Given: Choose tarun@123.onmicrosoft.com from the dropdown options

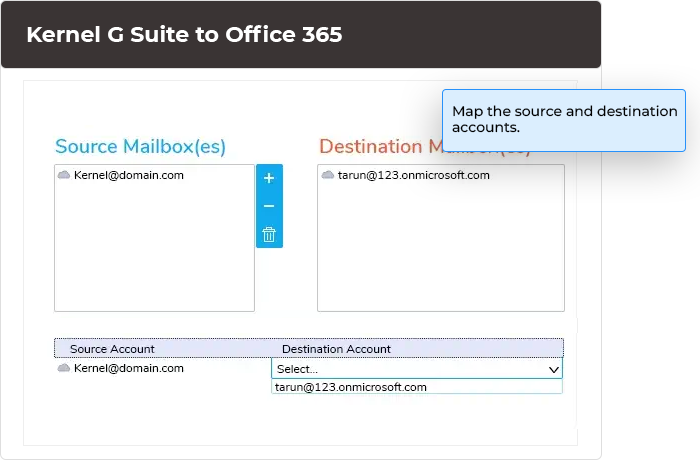Looking at the screenshot, I should pos(351,387).
